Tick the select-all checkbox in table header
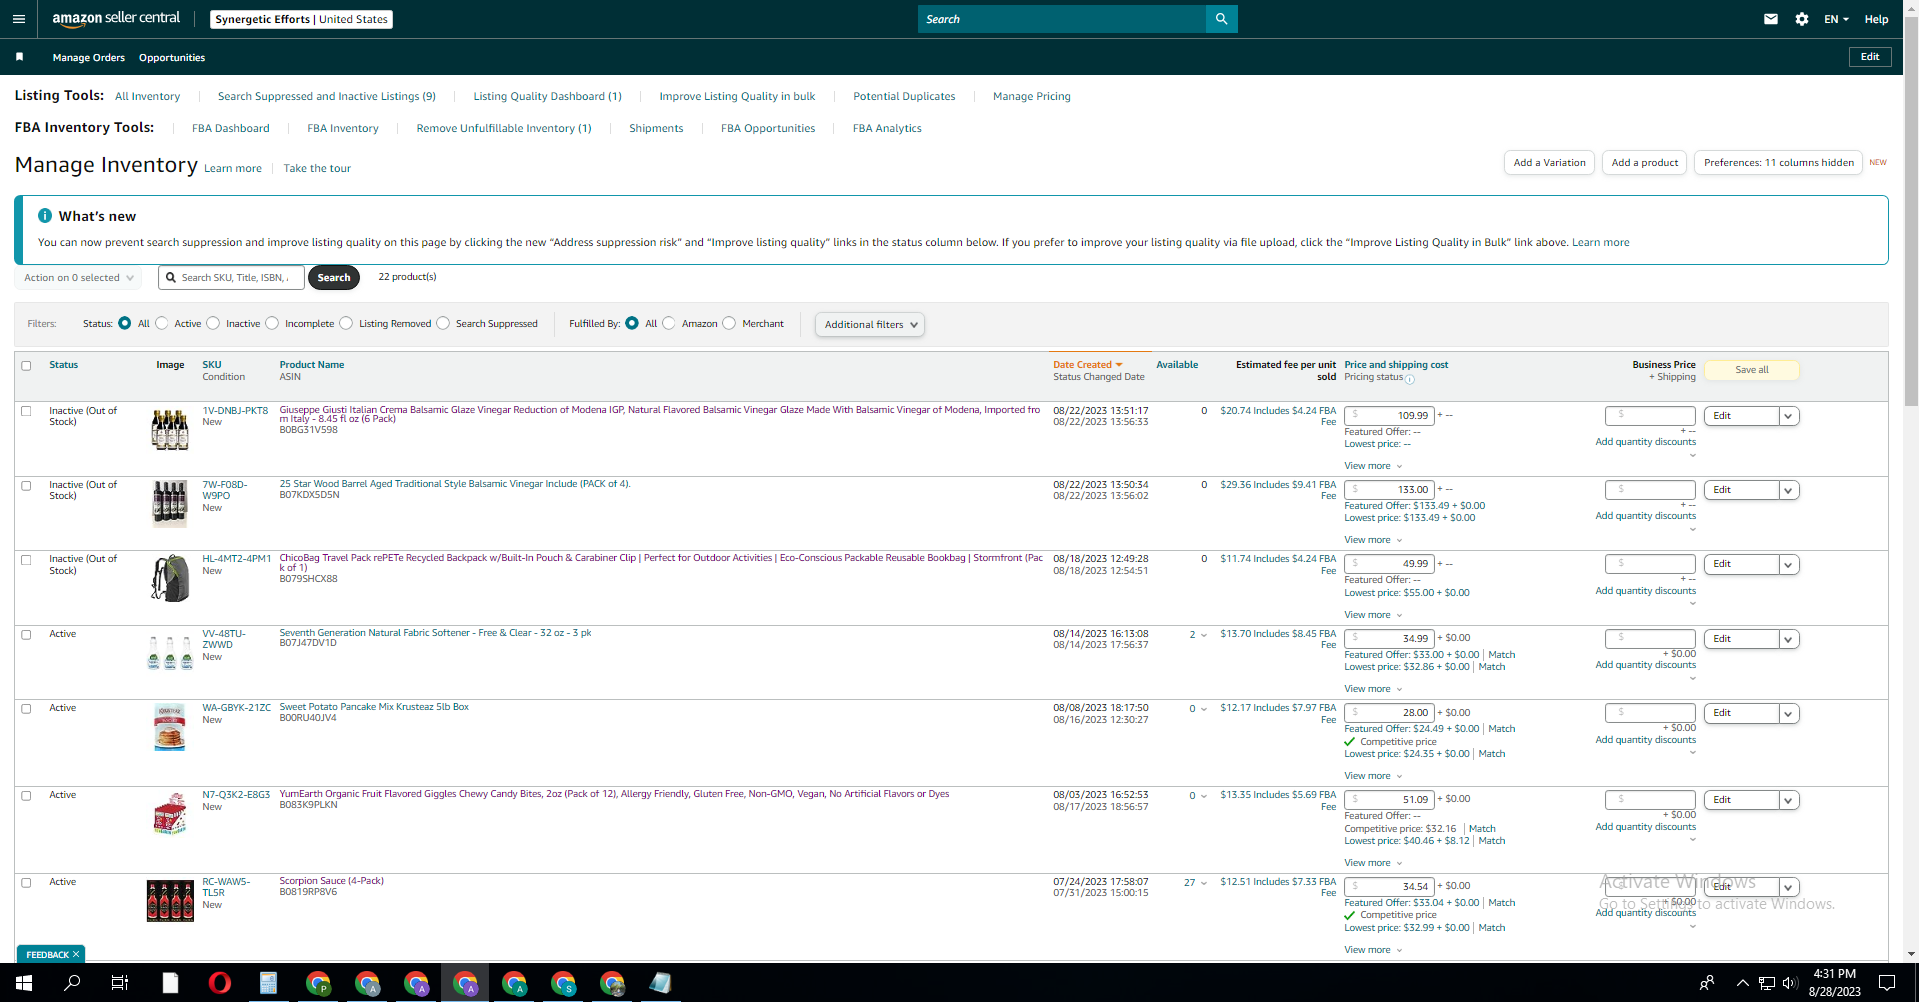The image size is (1919, 1002). [x=27, y=366]
